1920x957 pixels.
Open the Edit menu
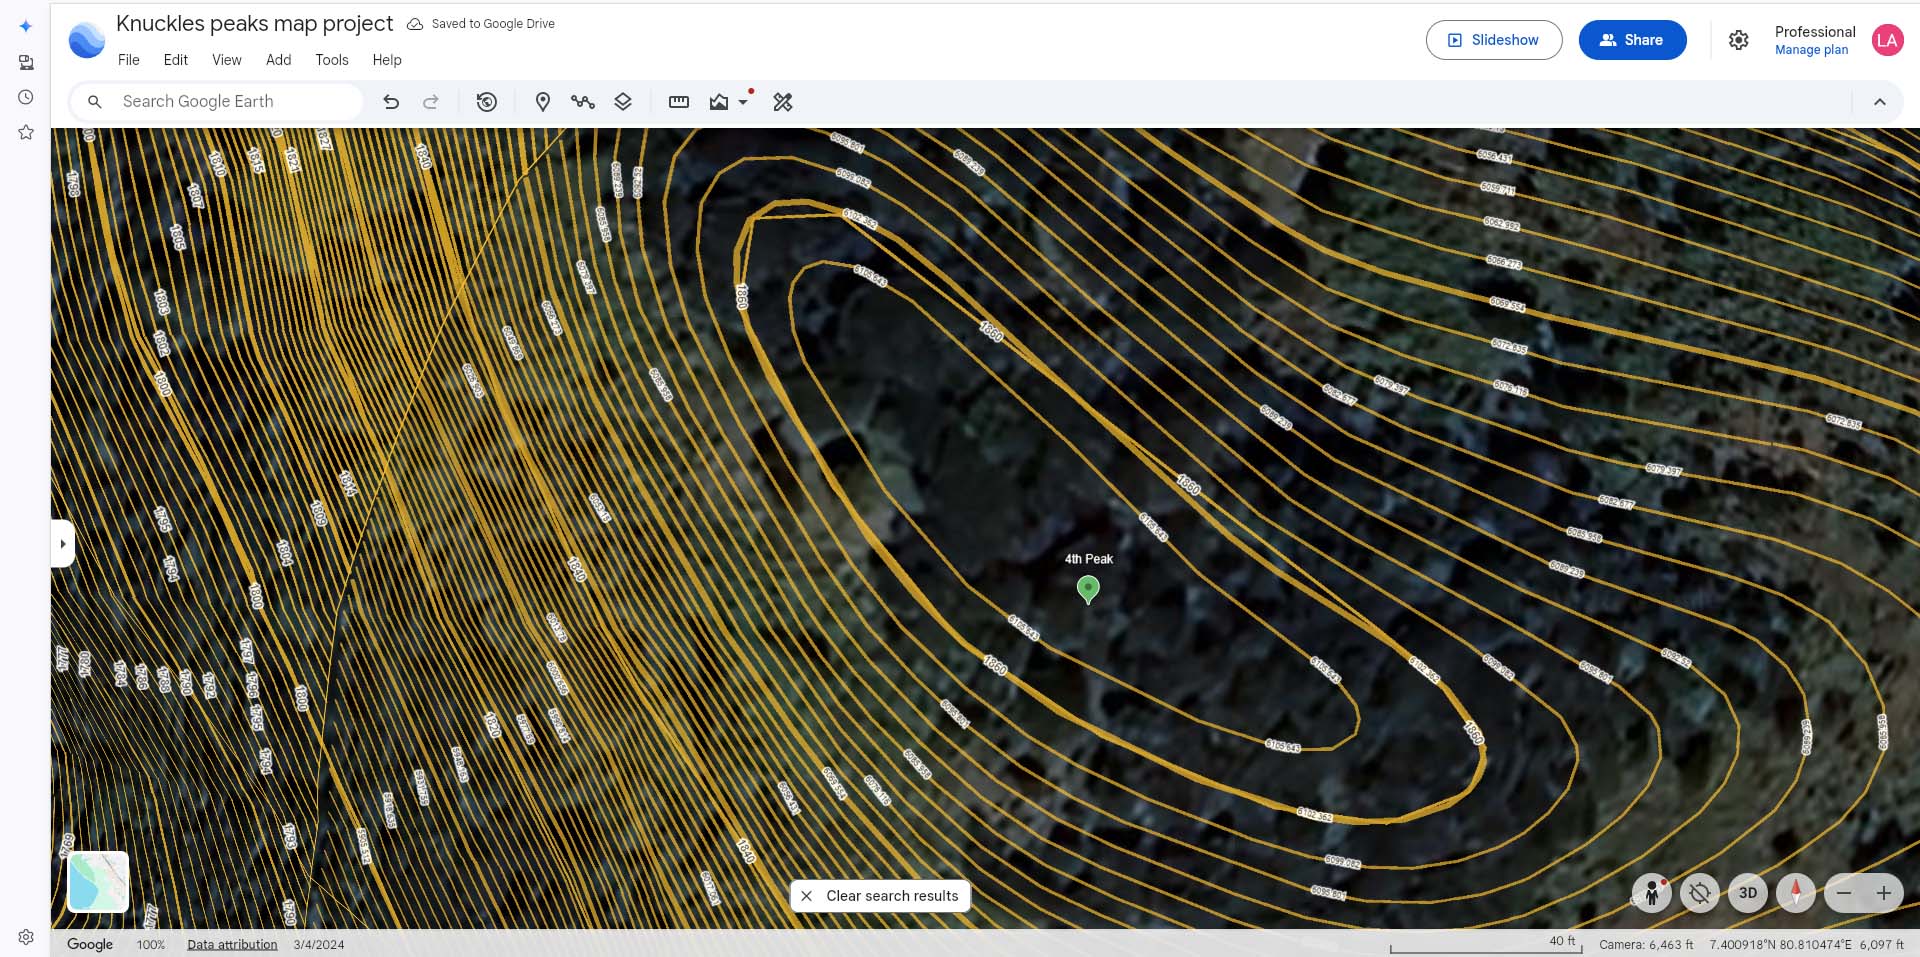click(176, 60)
